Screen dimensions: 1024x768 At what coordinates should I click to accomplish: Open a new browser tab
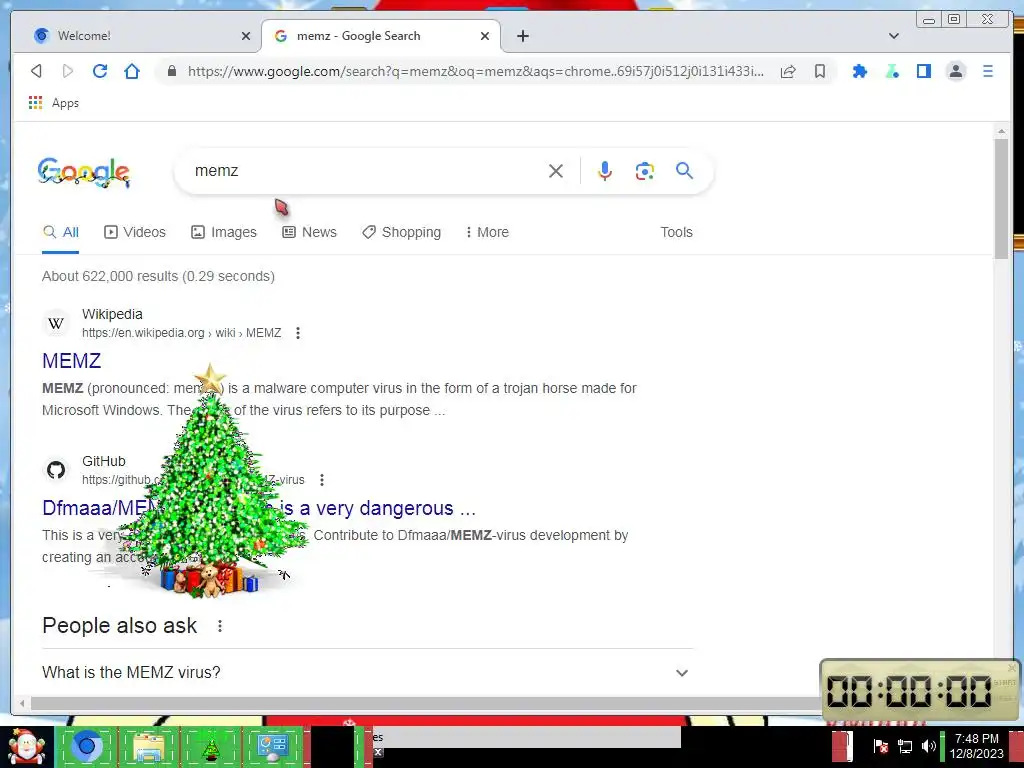tap(522, 36)
